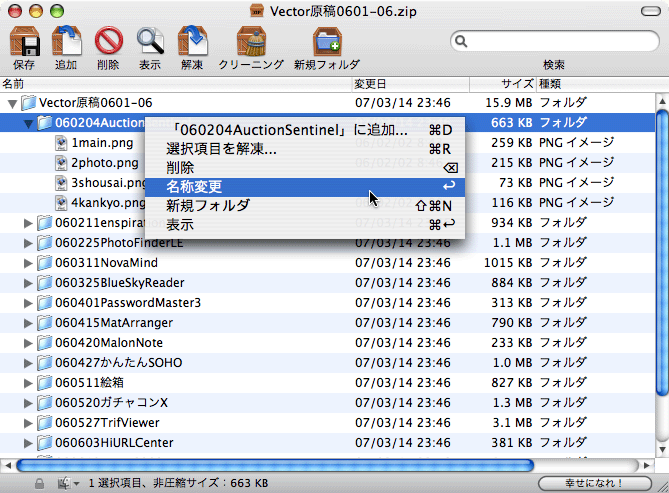Viewport: 669px width, 493px height.
Task: Select the 1main.png file name
Action: 102,143
